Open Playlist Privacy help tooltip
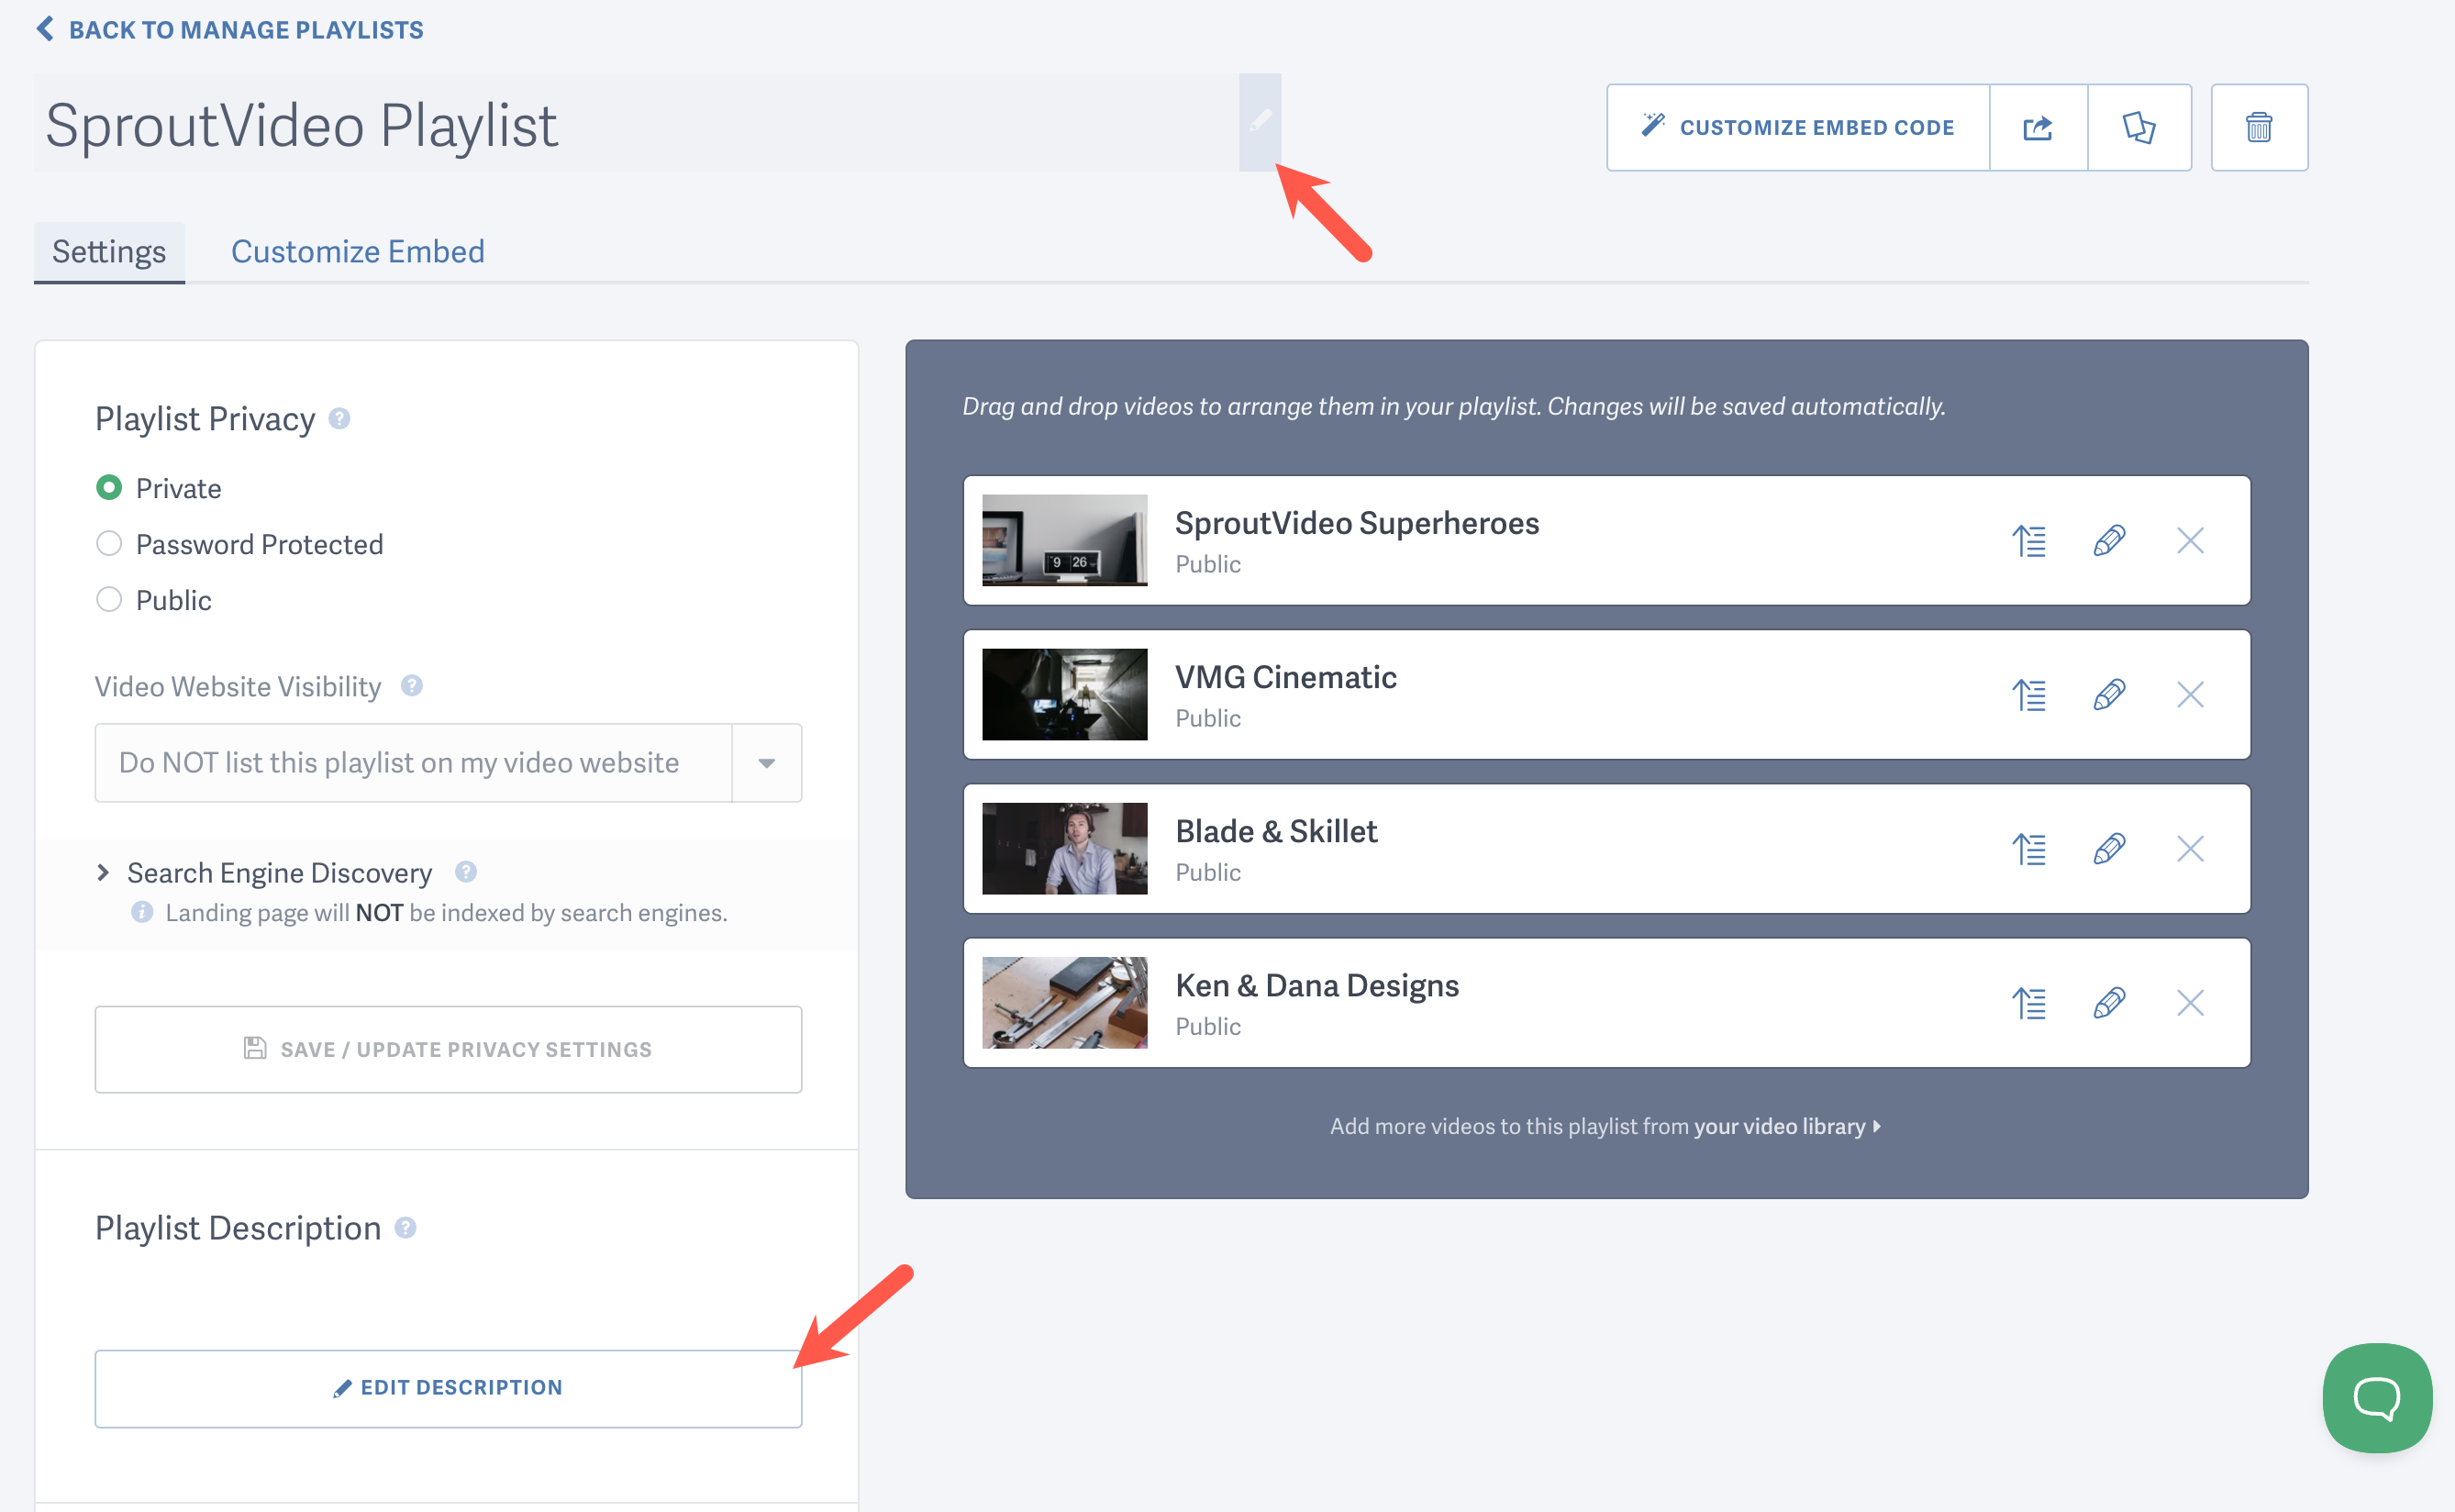This screenshot has width=2455, height=1512. click(339, 419)
